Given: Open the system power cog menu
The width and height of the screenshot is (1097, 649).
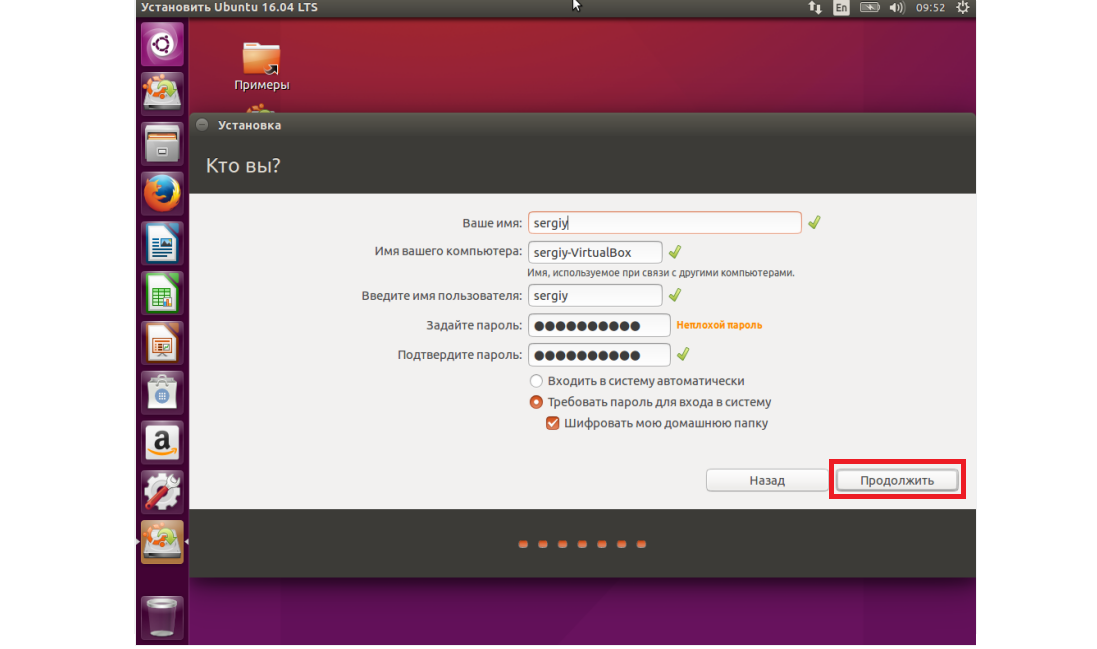Looking at the screenshot, I should (962, 7).
